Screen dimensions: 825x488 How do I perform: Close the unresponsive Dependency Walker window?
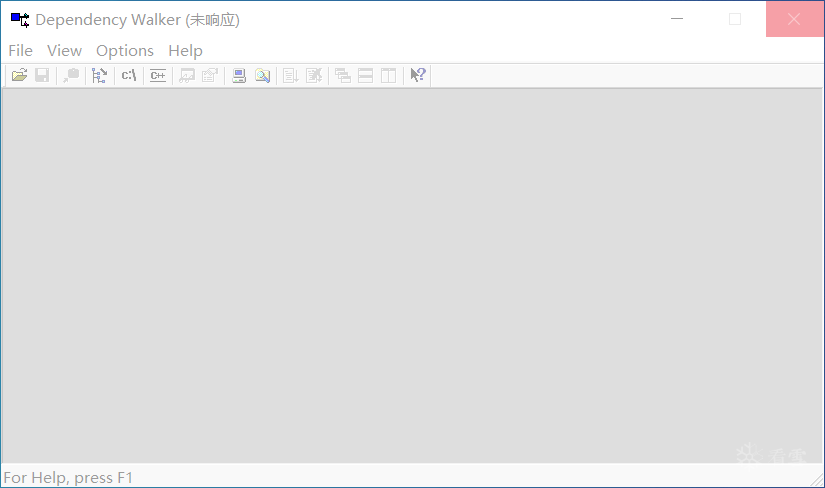point(794,19)
